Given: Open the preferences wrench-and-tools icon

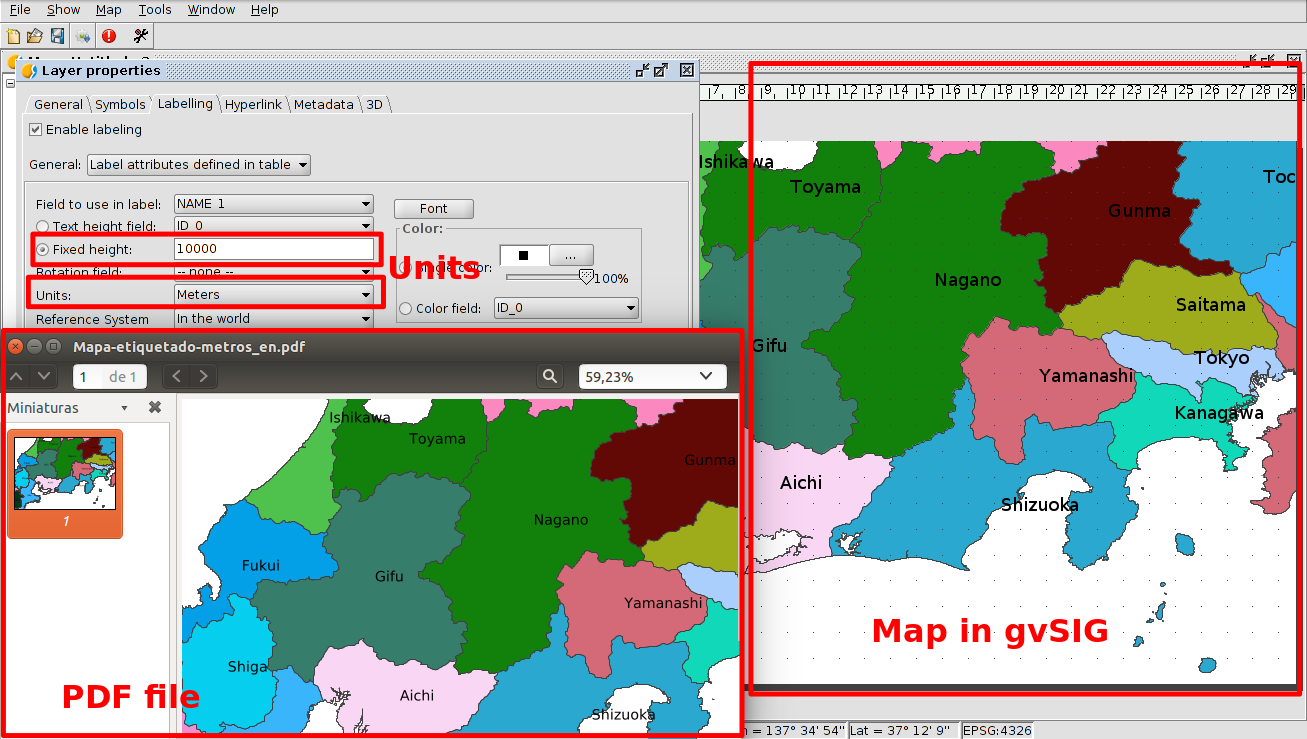Looking at the screenshot, I should [x=140, y=36].
